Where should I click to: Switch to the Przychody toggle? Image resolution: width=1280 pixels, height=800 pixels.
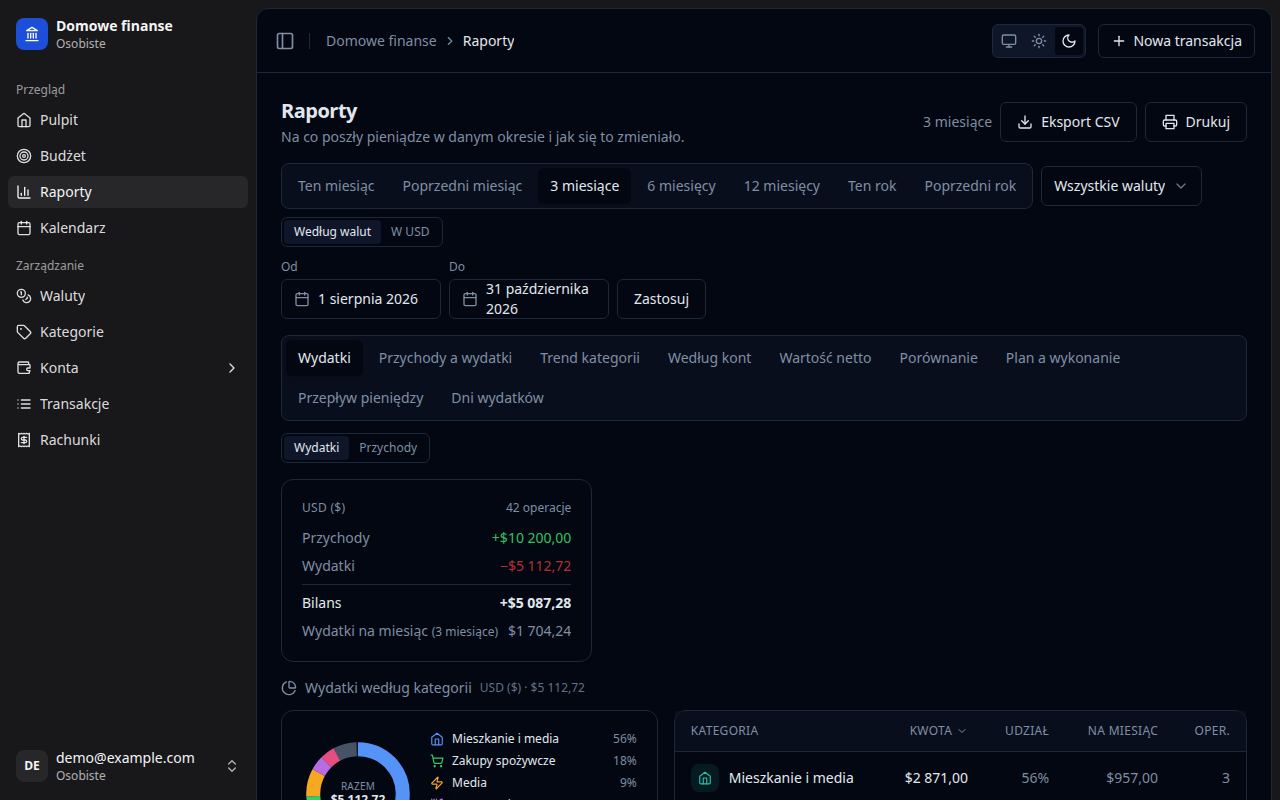pyautogui.click(x=388, y=448)
